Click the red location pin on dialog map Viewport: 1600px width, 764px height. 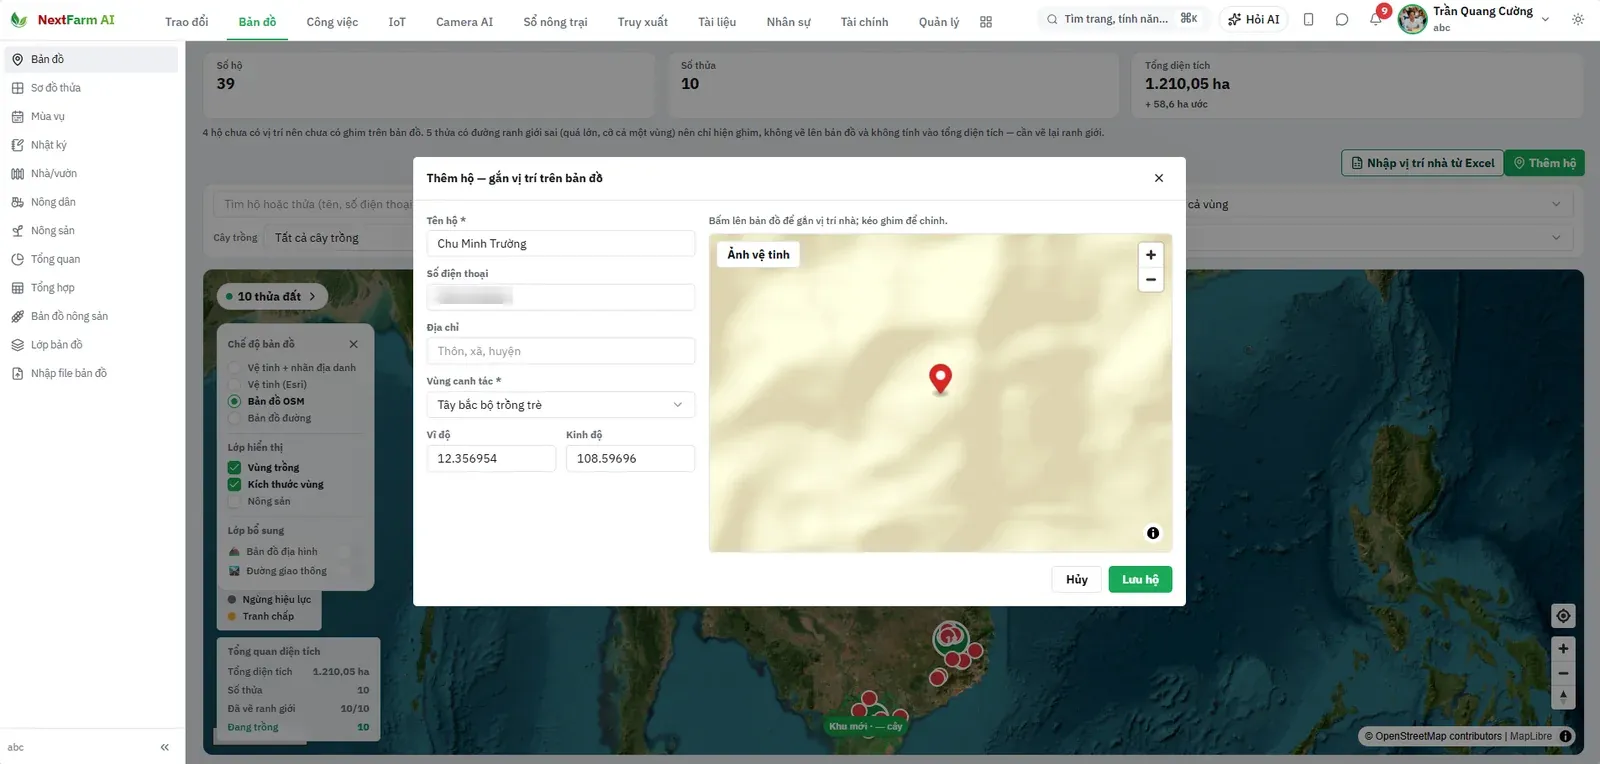(940, 379)
